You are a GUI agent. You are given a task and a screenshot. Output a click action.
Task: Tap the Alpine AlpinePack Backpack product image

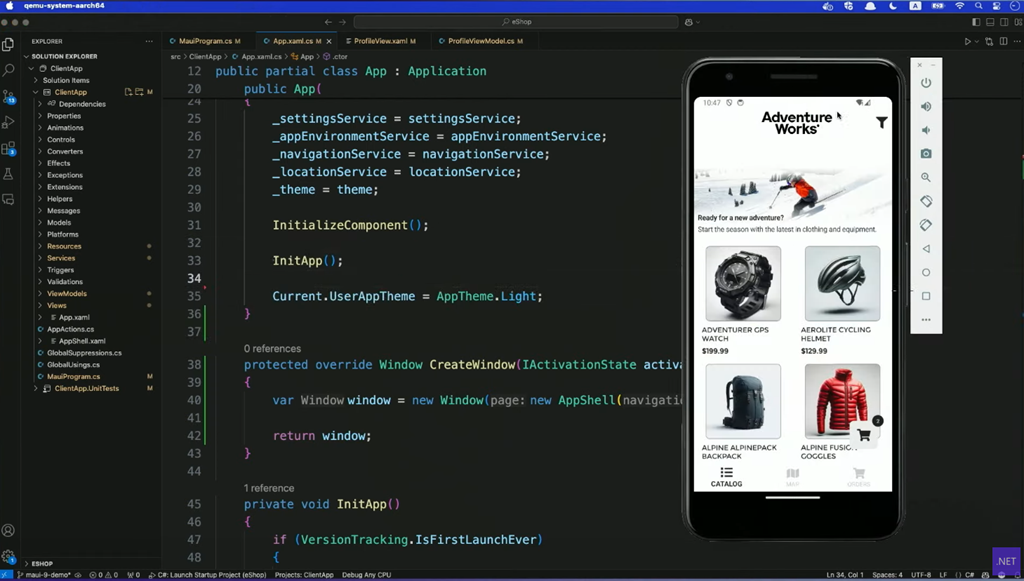pos(743,401)
